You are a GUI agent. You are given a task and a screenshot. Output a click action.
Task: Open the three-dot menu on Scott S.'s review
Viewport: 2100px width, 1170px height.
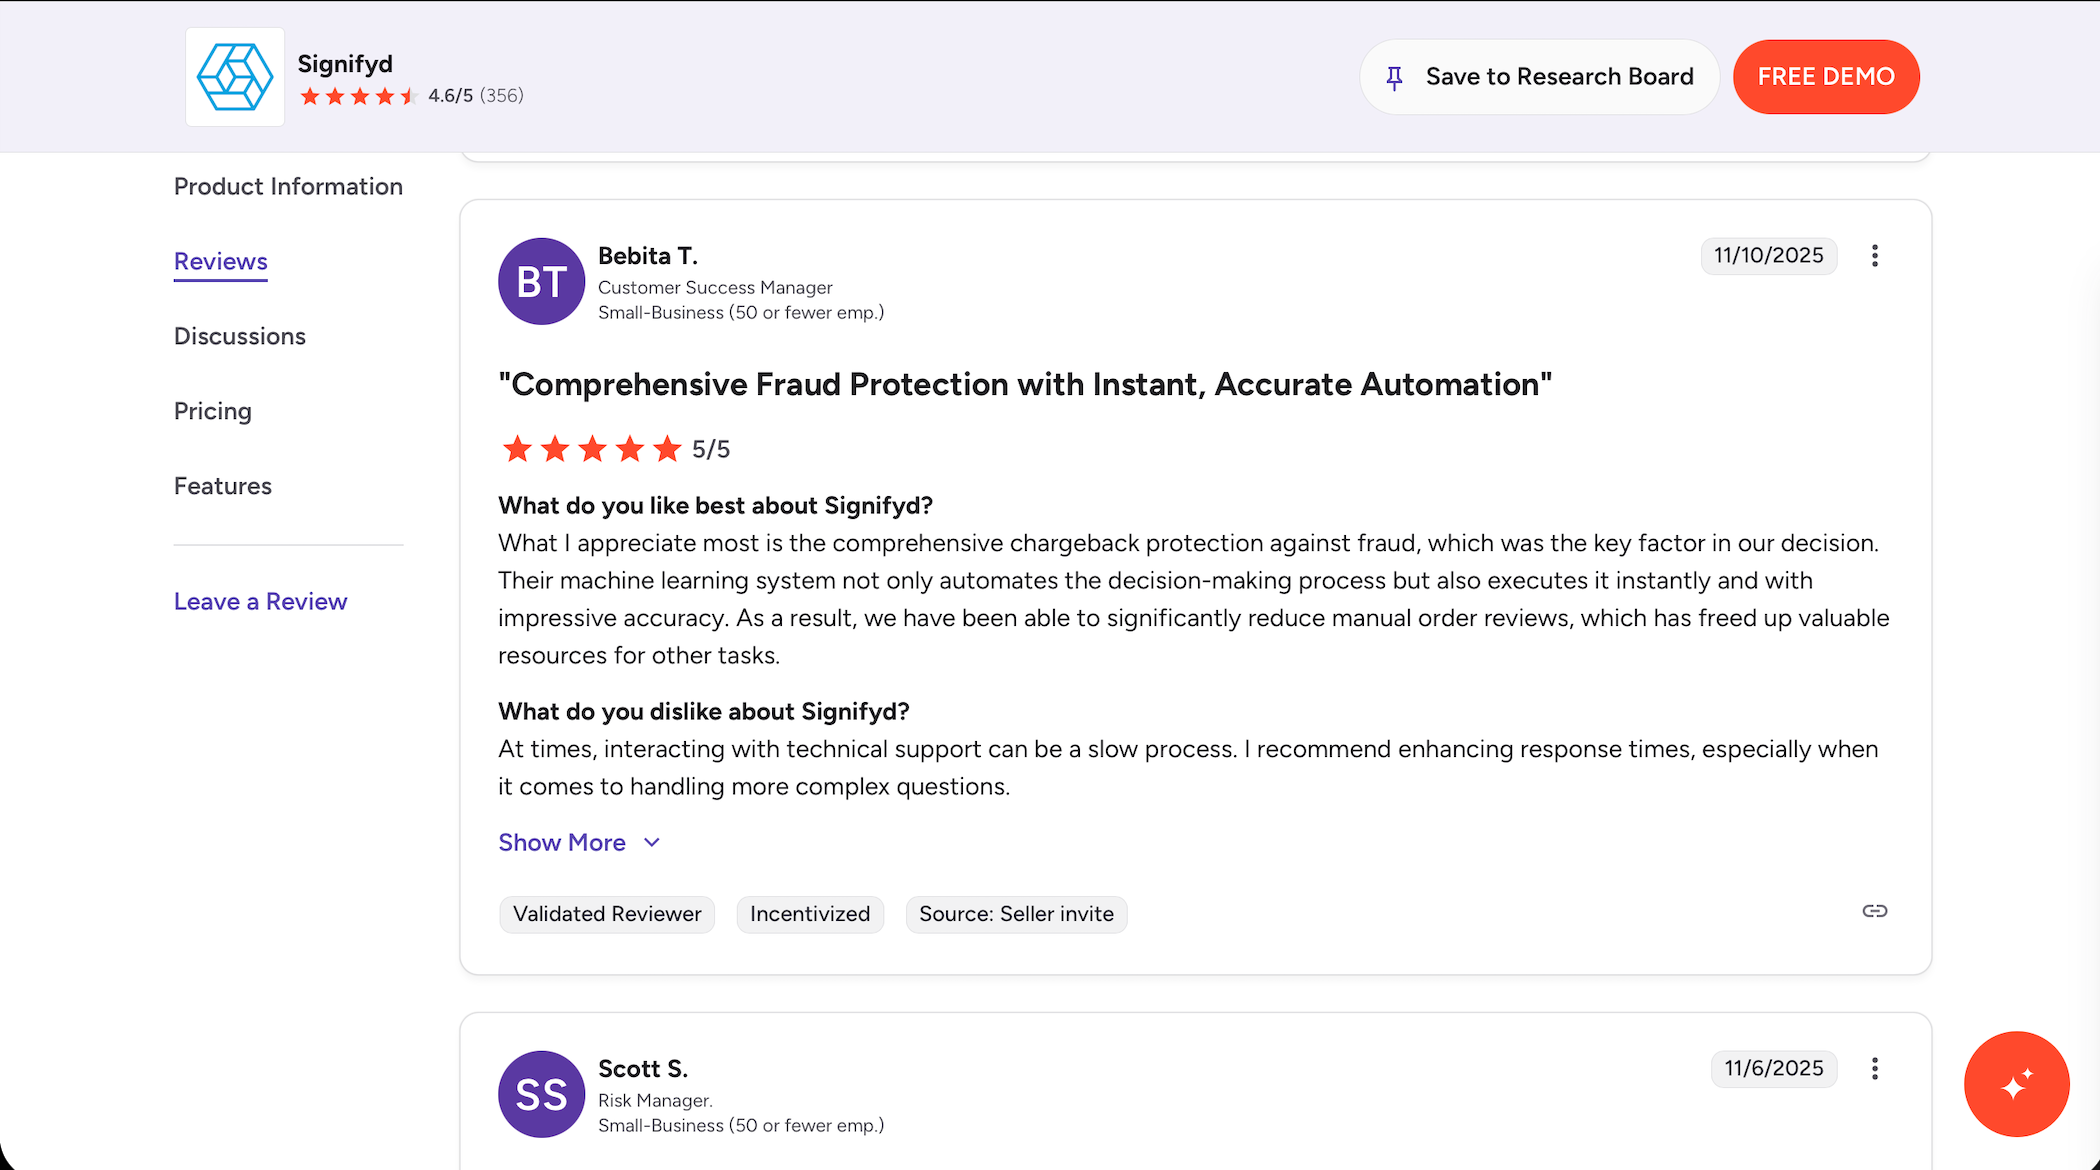click(x=1875, y=1069)
